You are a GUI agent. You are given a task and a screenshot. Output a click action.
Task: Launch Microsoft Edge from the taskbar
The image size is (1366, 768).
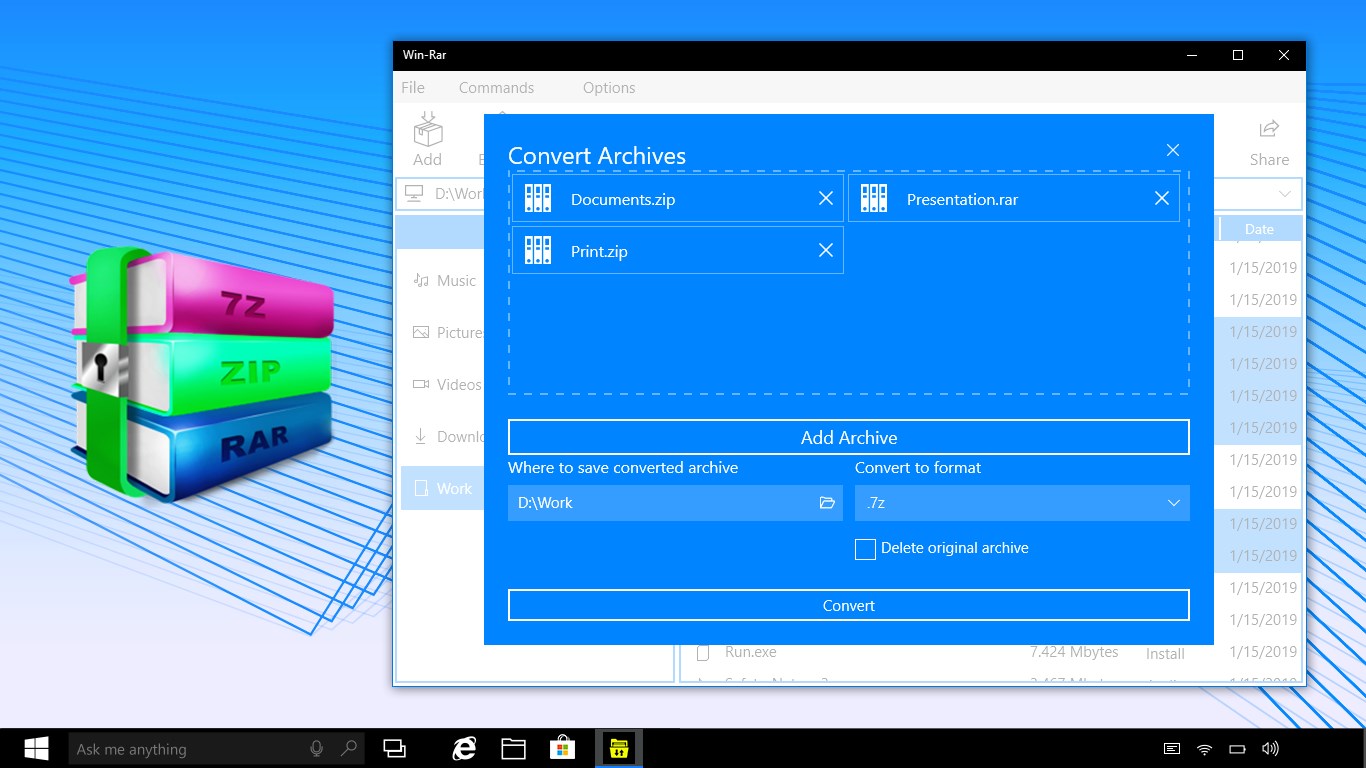tap(464, 749)
